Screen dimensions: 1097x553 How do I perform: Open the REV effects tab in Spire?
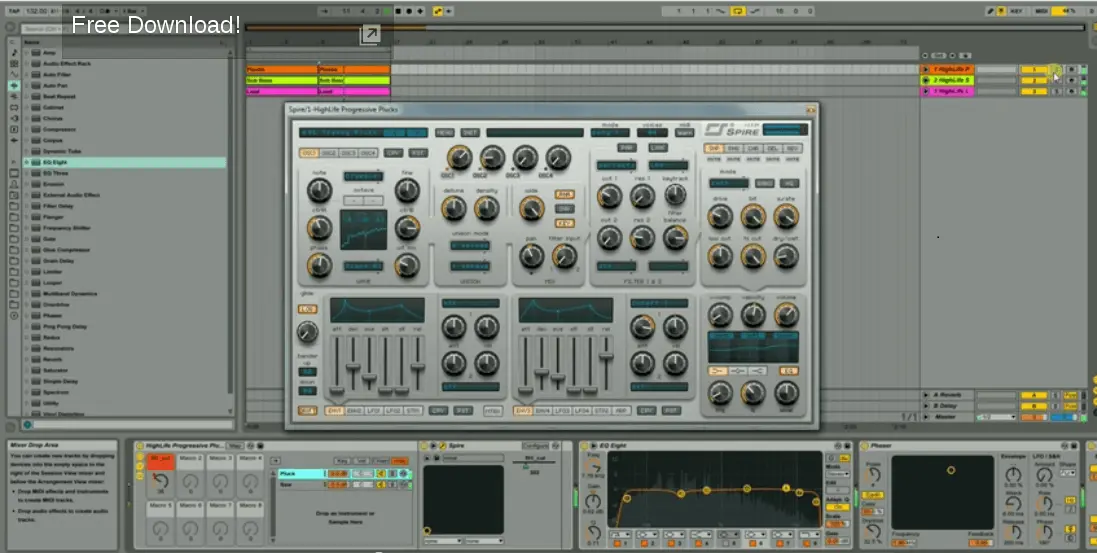click(793, 148)
